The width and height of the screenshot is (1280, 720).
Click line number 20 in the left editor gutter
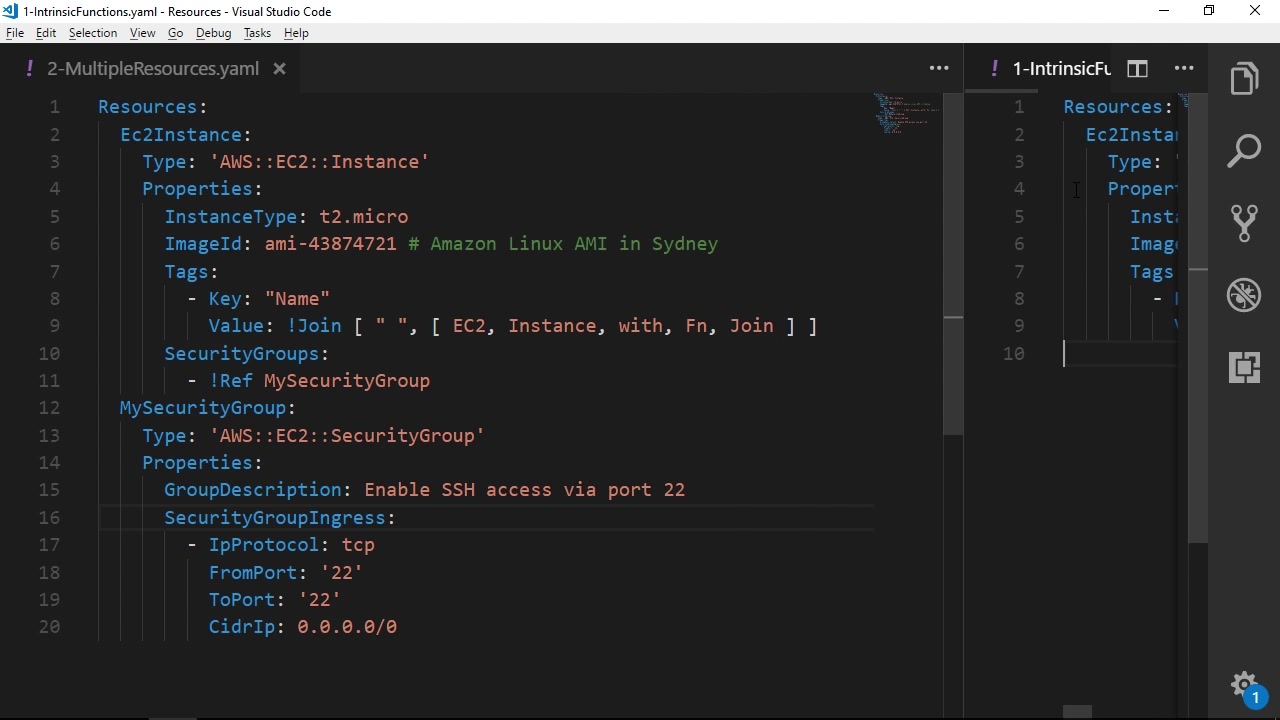tap(49, 627)
